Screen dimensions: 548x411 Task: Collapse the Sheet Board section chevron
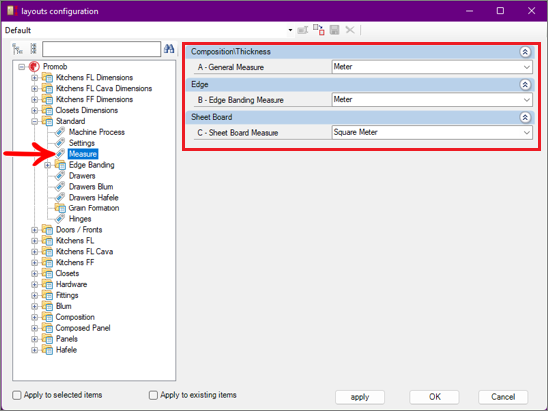click(x=525, y=117)
